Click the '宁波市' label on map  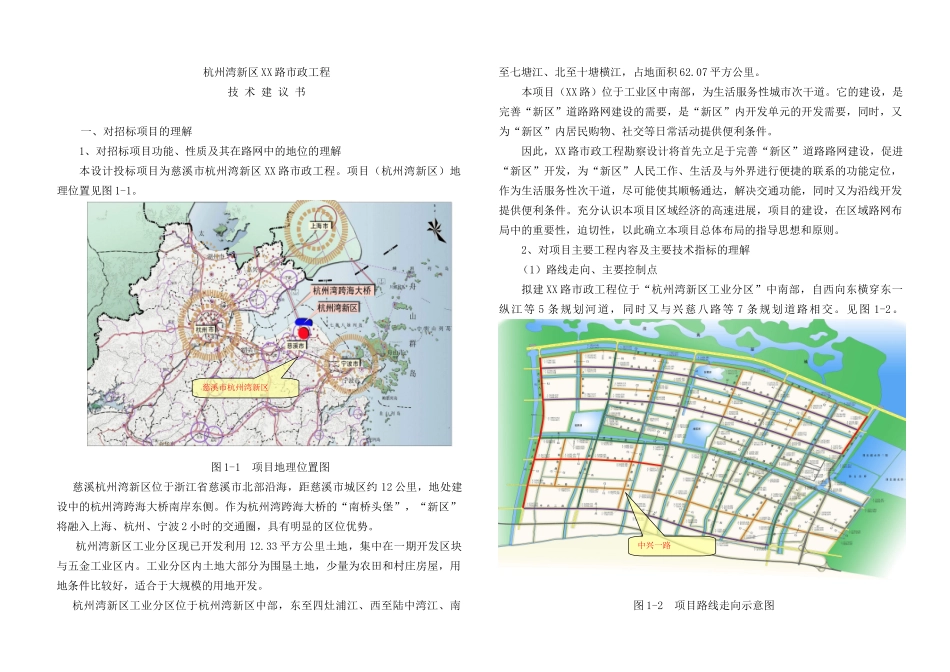[x=348, y=364]
